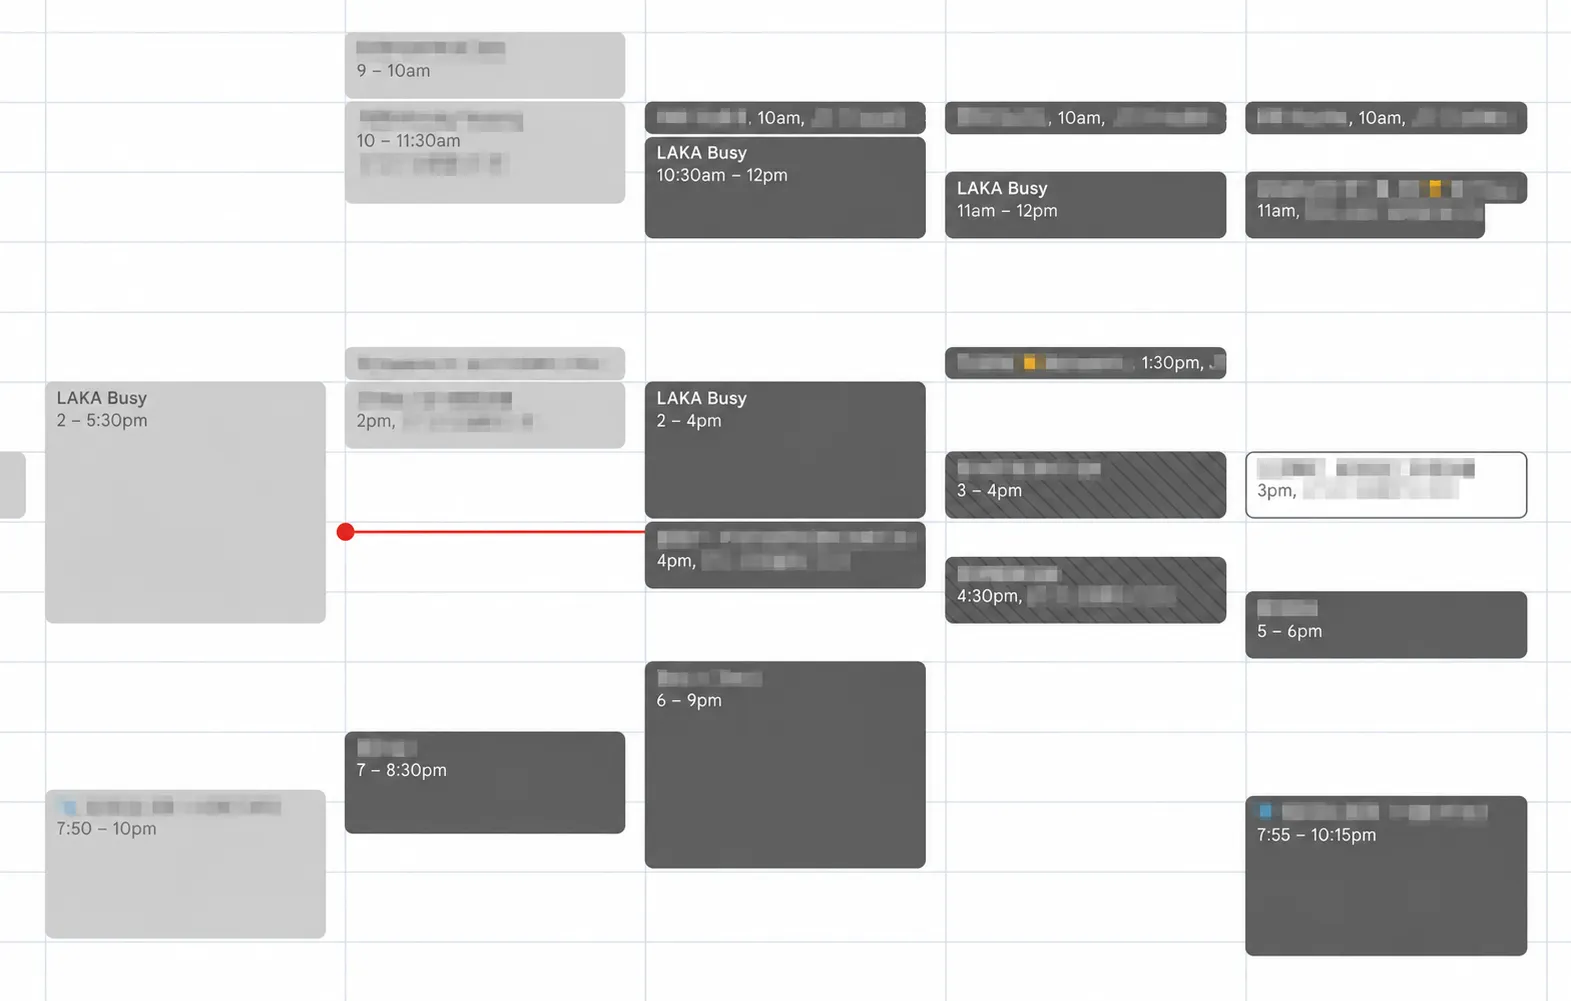The height and width of the screenshot is (1001, 1571).
Task: Open the LAKA Busy 2 – 5:30pm event
Action: pyautogui.click(x=185, y=502)
